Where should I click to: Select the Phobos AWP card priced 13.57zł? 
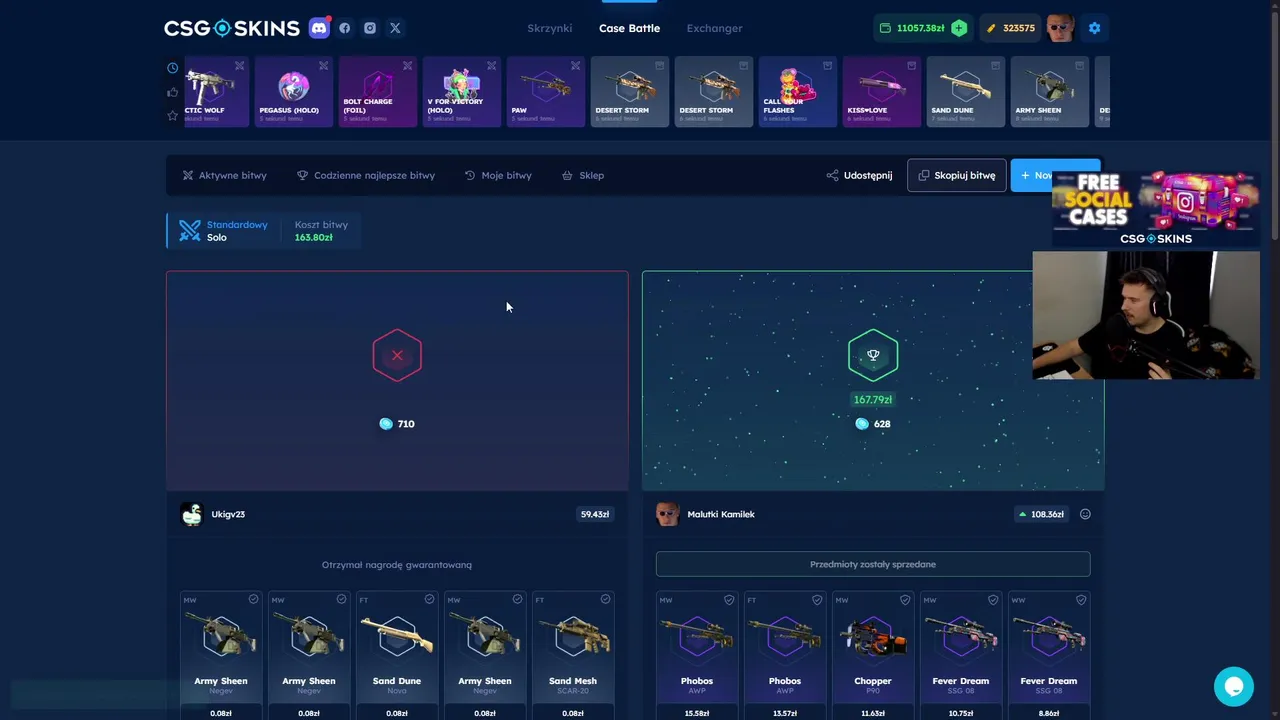pos(785,655)
